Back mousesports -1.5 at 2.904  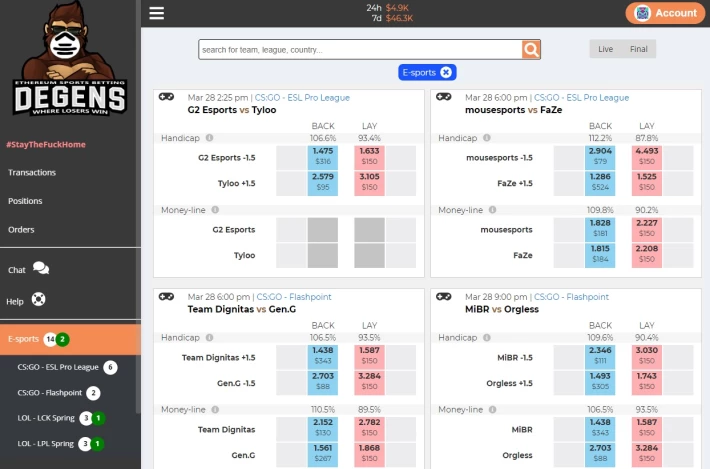point(600,157)
